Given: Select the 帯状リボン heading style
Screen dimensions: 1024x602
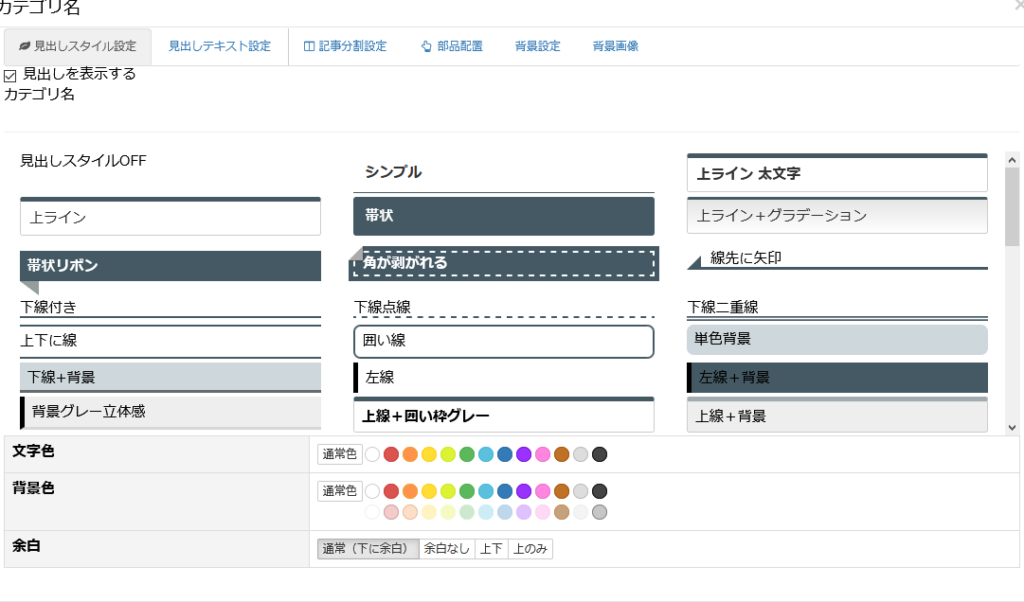Looking at the screenshot, I should pos(170,266).
